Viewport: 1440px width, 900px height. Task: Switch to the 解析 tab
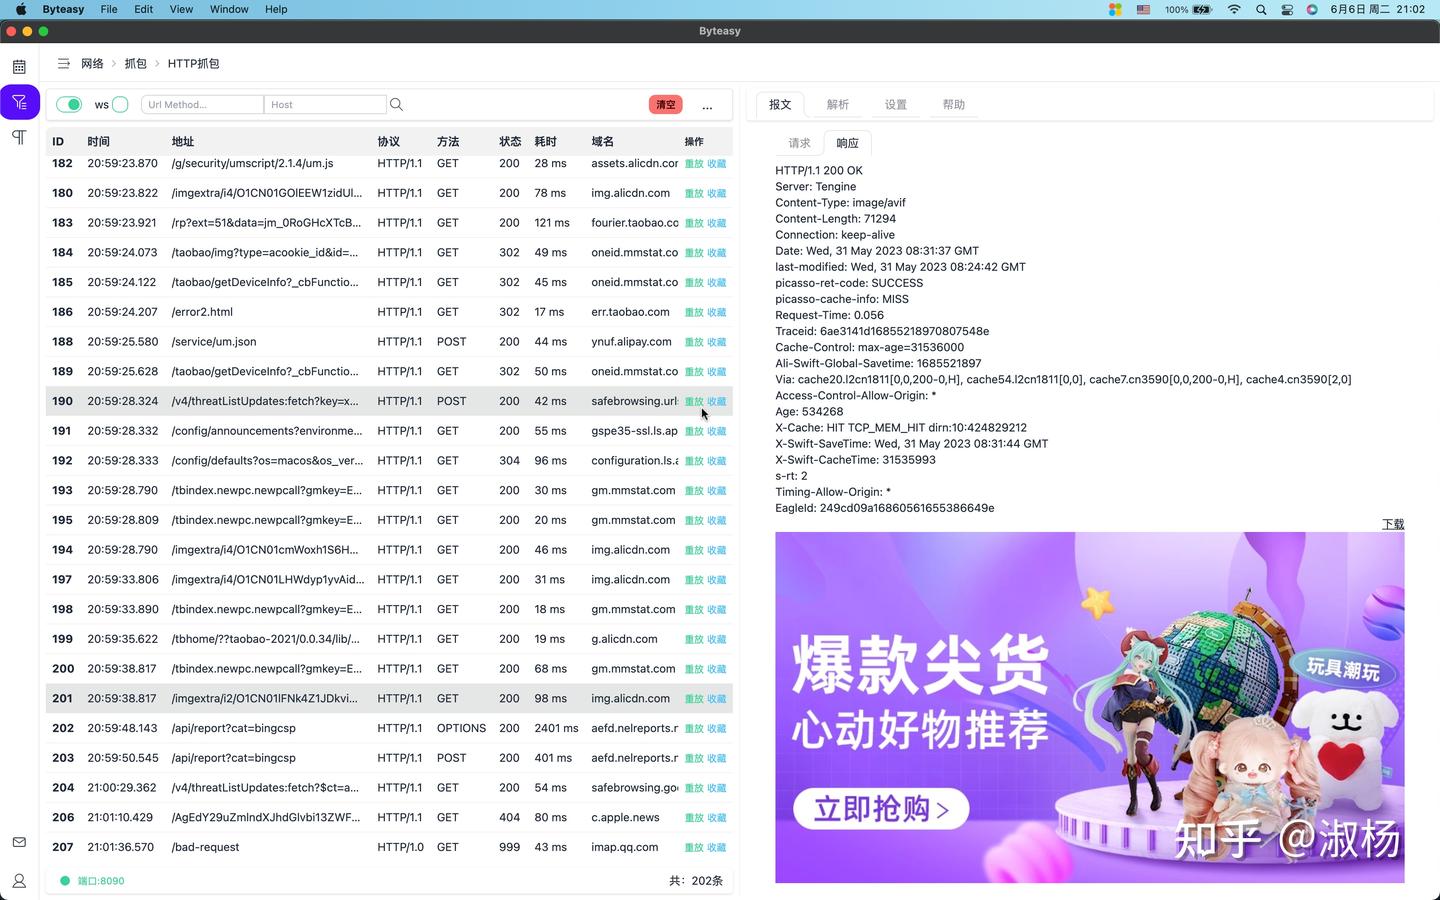(x=838, y=104)
